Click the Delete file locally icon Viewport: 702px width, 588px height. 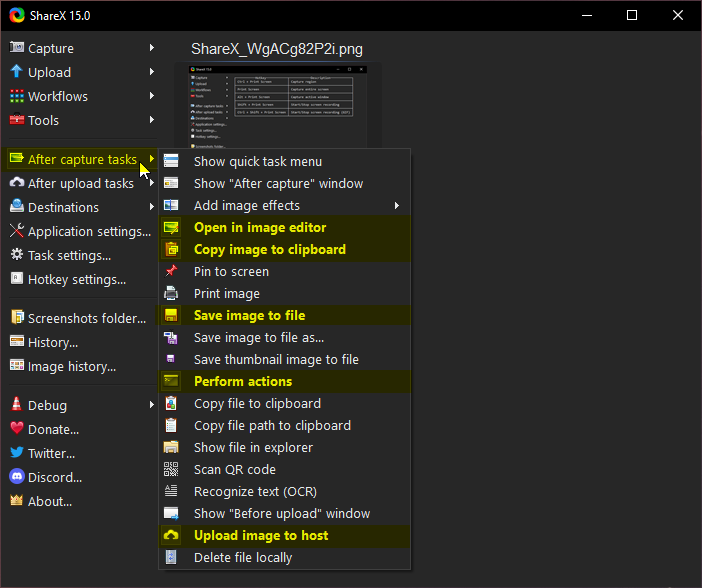point(171,557)
